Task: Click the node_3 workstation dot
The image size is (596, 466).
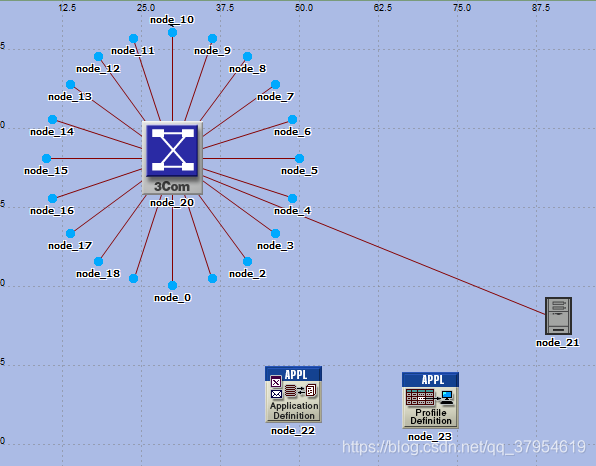Action: (x=276, y=233)
